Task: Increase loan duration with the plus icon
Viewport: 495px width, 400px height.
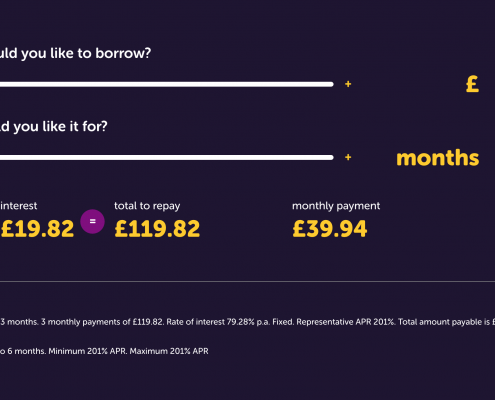Action: (348, 157)
